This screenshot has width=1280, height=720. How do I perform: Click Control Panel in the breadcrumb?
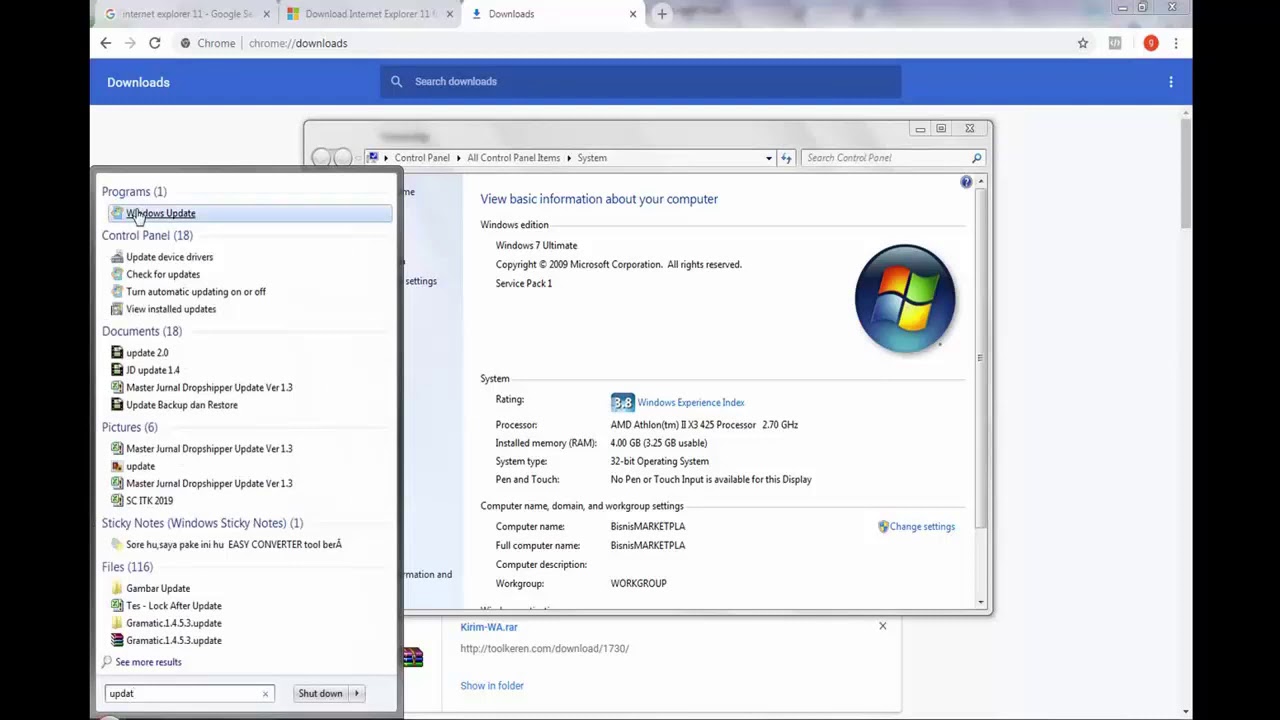pyautogui.click(x=422, y=158)
